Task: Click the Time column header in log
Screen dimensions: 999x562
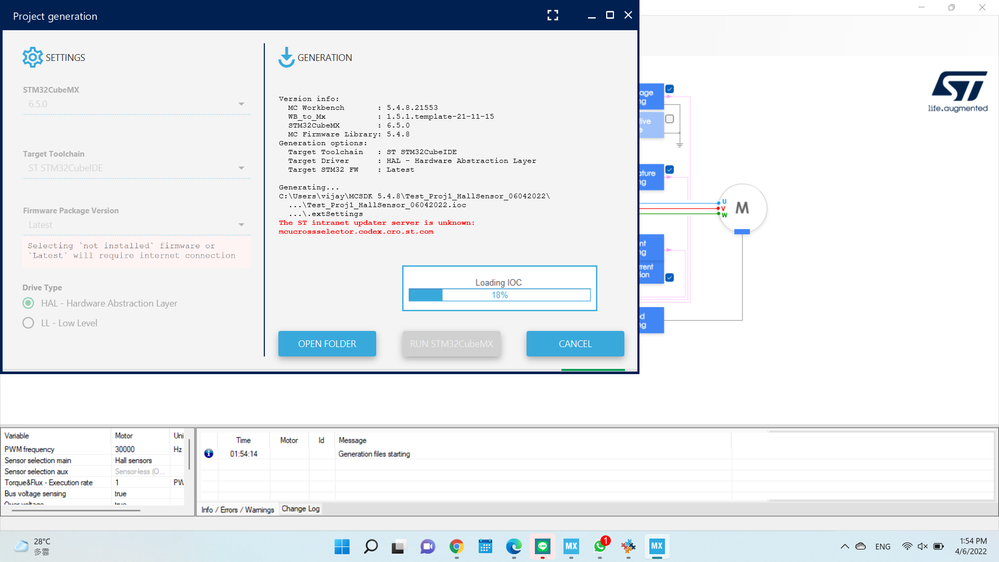Action: [243, 440]
